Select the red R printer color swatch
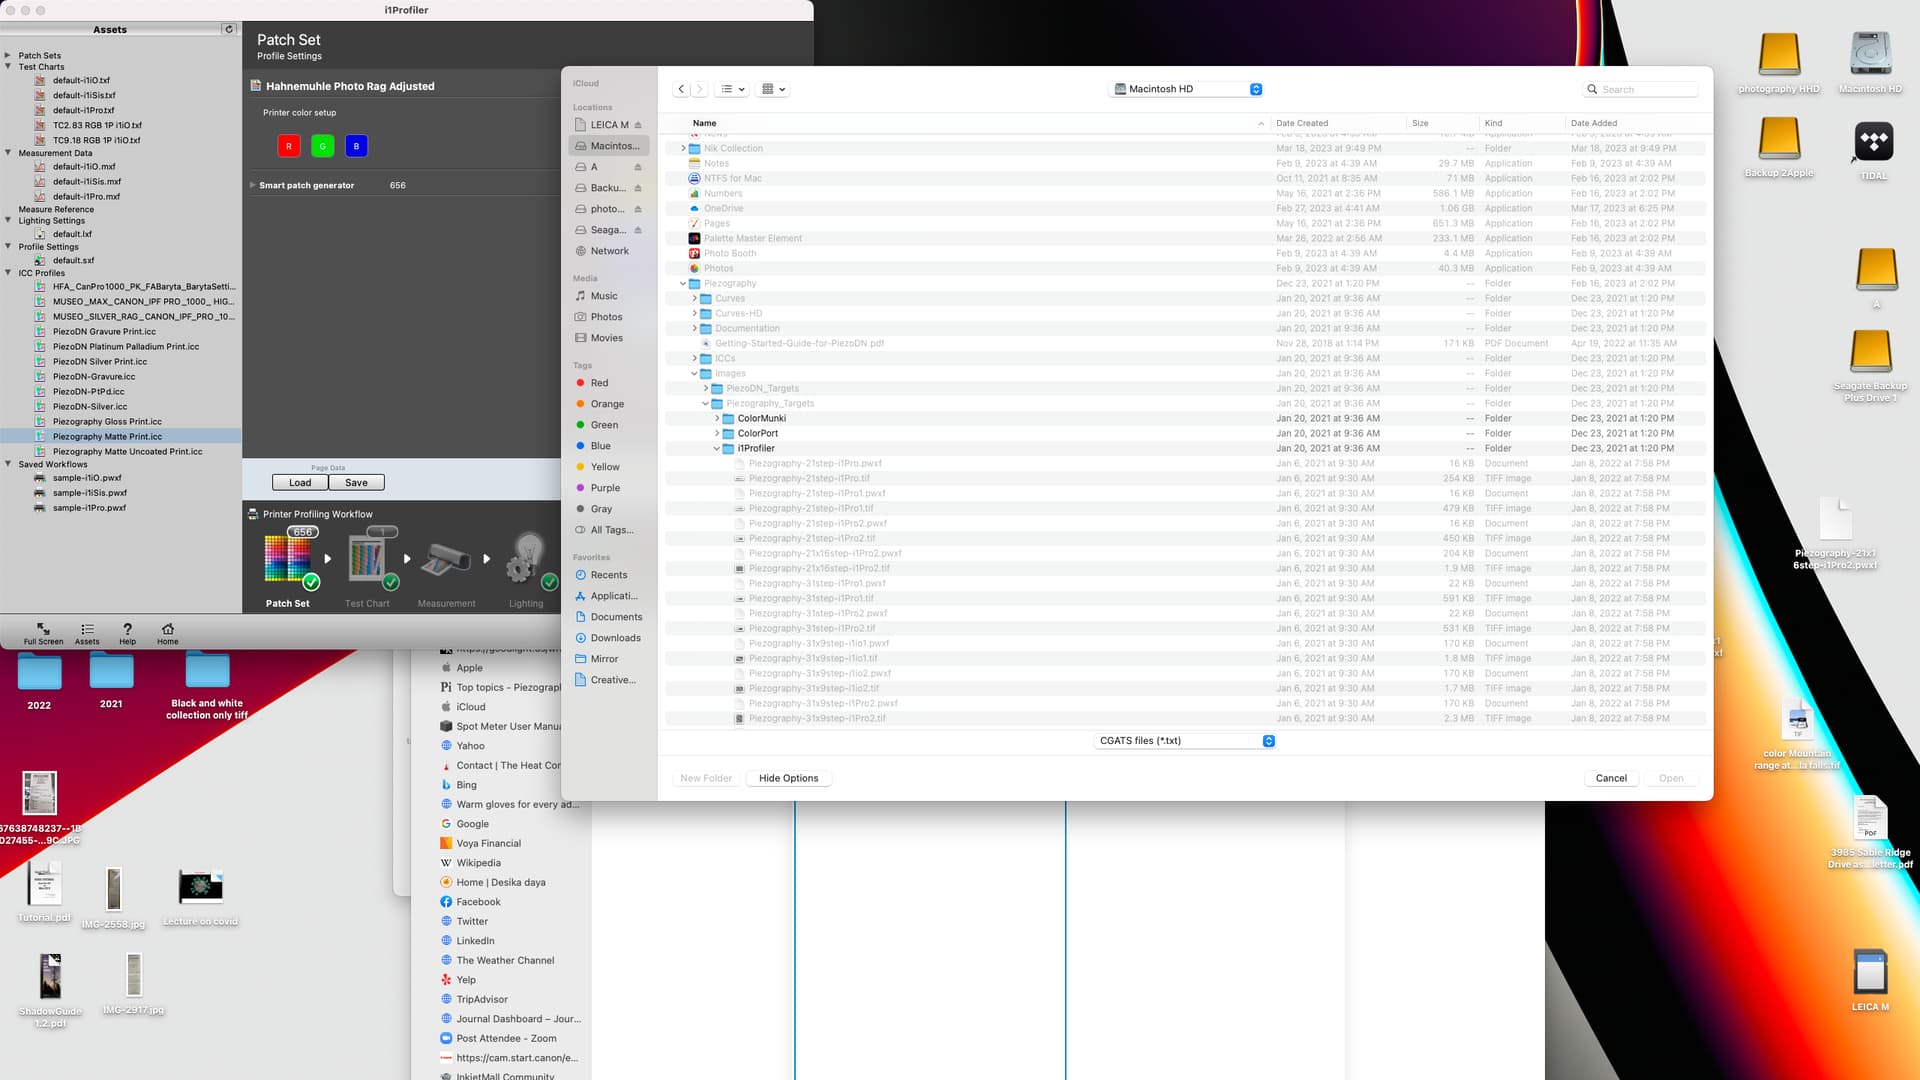The image size is (1920, 1080). tap(289, 146)
